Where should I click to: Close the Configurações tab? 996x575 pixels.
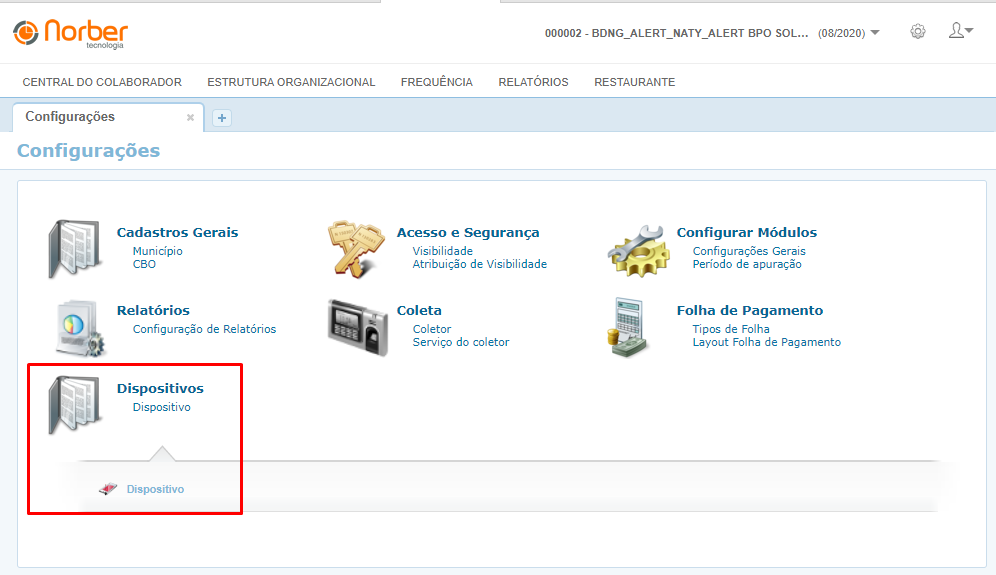pyautogui.click(x=190, y=118)
